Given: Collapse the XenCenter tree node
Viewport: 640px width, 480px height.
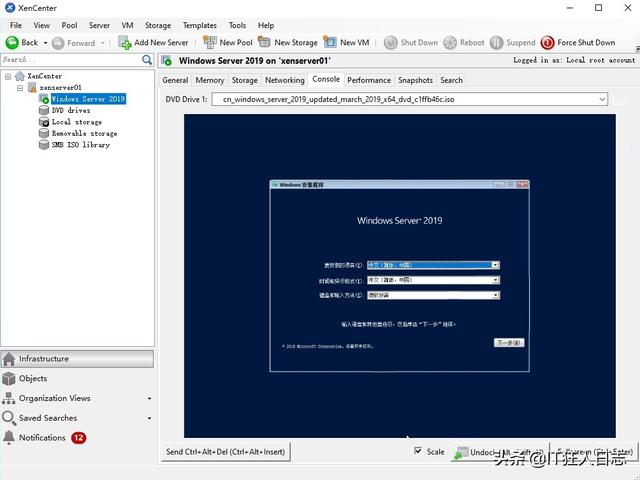Looking at the screenshot, I should click(8, 76).
